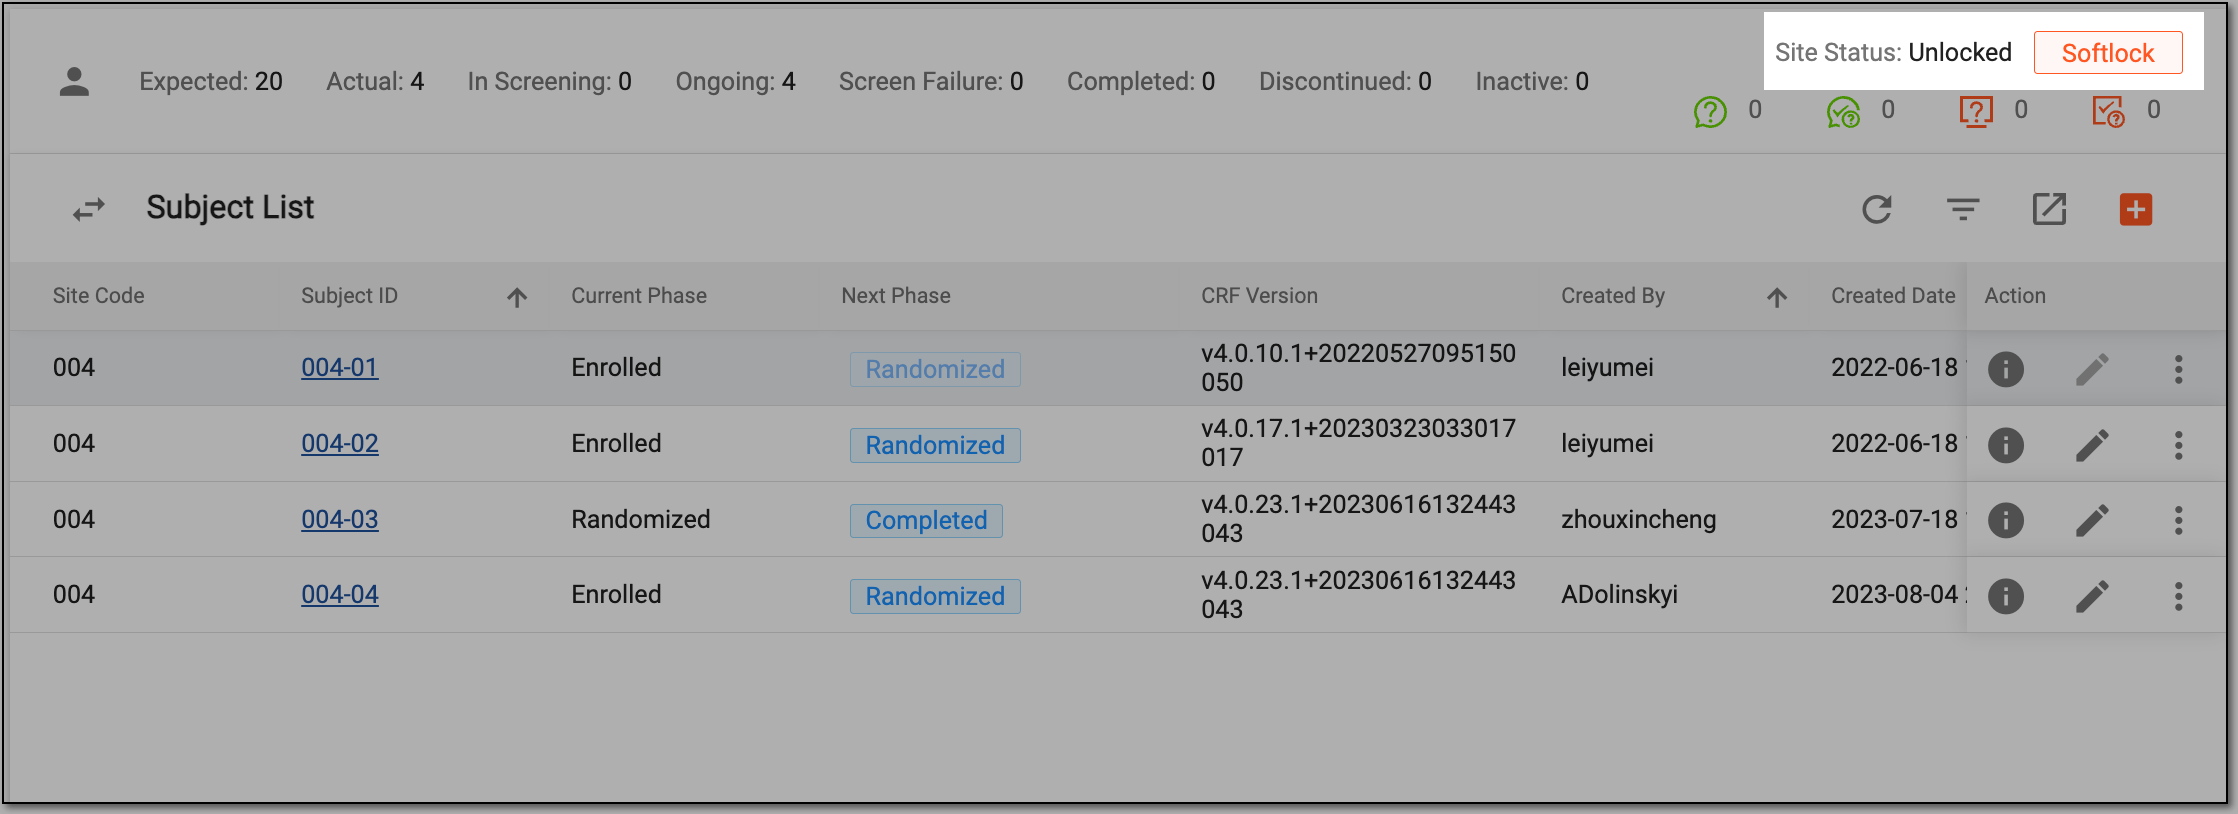This screenshot has height=814, width=2238.
Task: Open the red checkmark query icon
Action: pos(2108,111)
